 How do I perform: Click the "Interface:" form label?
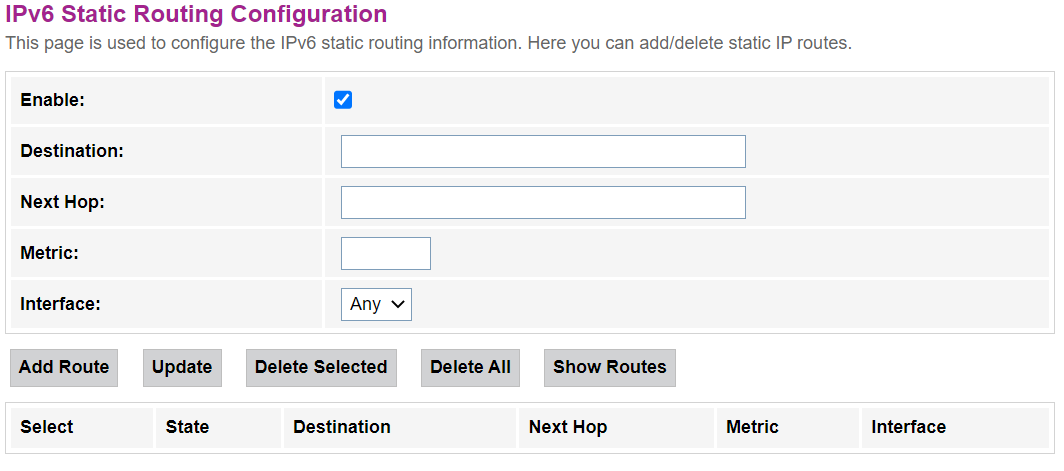click(x=60, y=304)
